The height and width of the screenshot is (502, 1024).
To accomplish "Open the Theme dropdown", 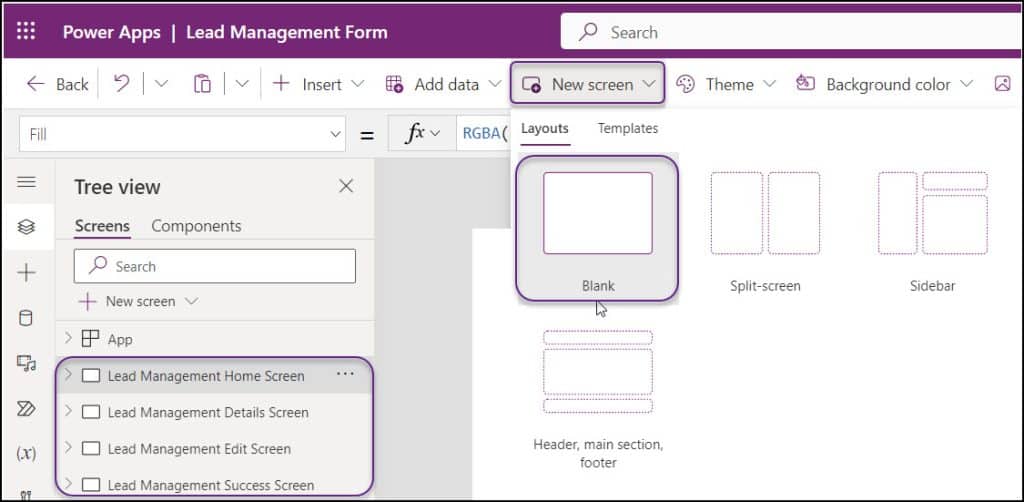I will [x=726, y=84].
